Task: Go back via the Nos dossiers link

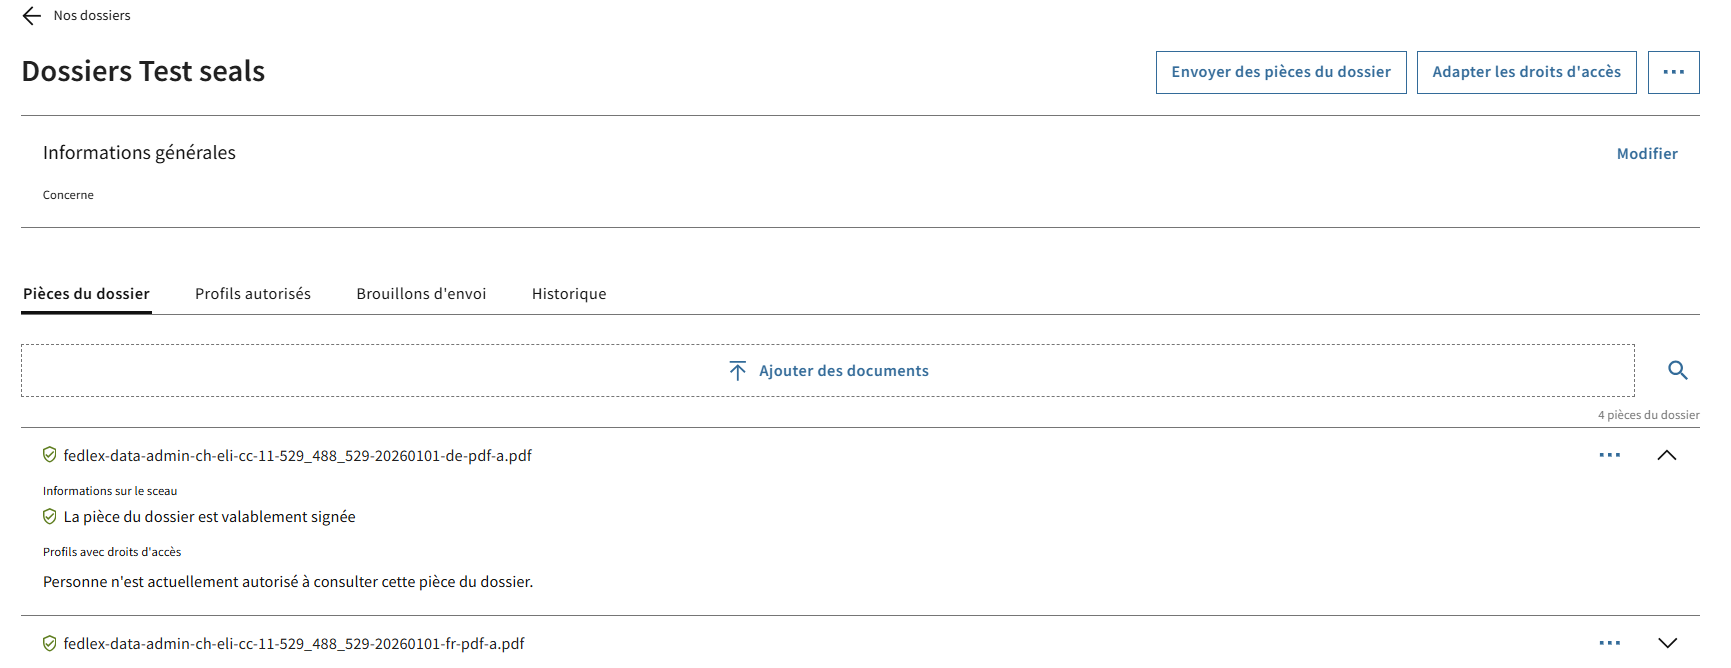Action: point(92,16)
